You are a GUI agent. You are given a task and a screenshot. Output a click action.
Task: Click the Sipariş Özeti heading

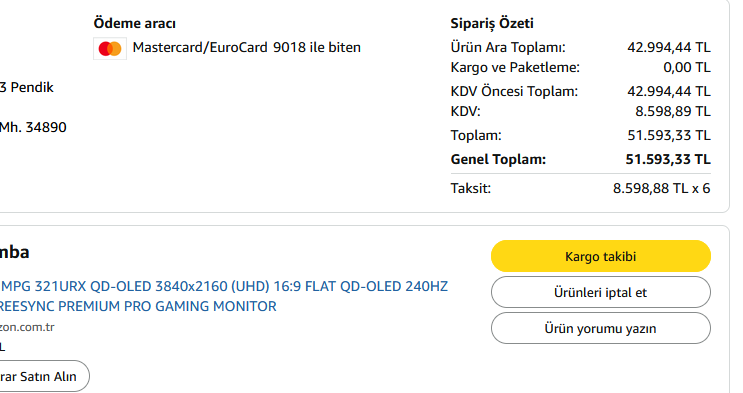pos(492,23)
